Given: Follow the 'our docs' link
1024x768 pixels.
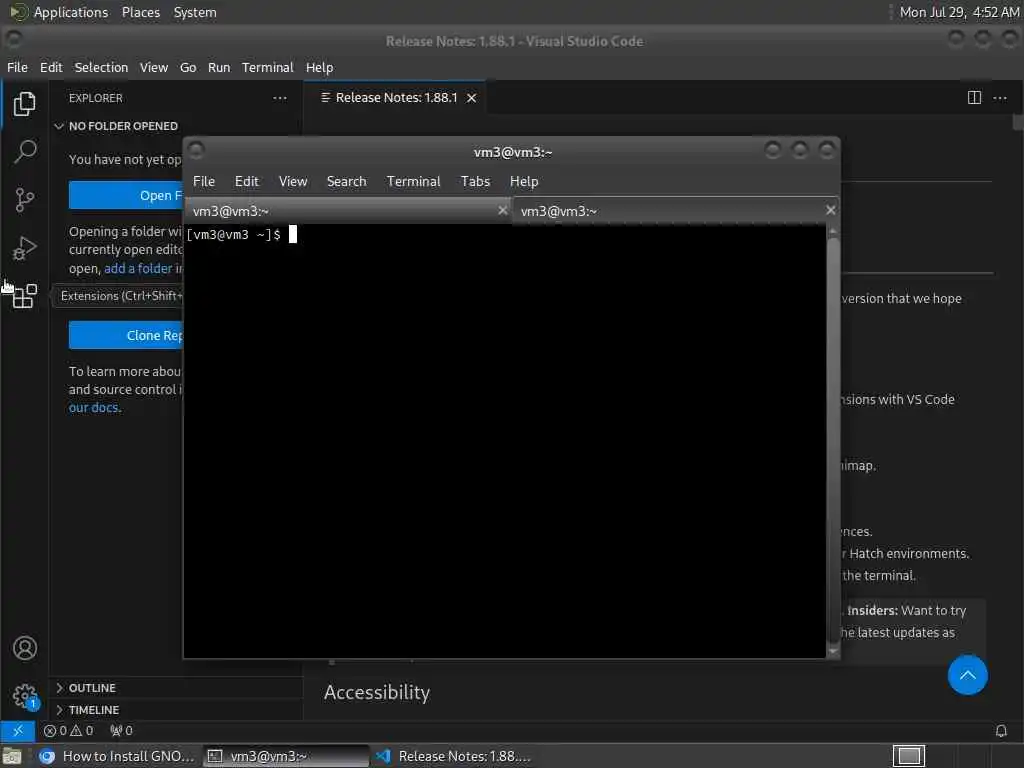Looking at the screenshot, I should tap(93, 408).
